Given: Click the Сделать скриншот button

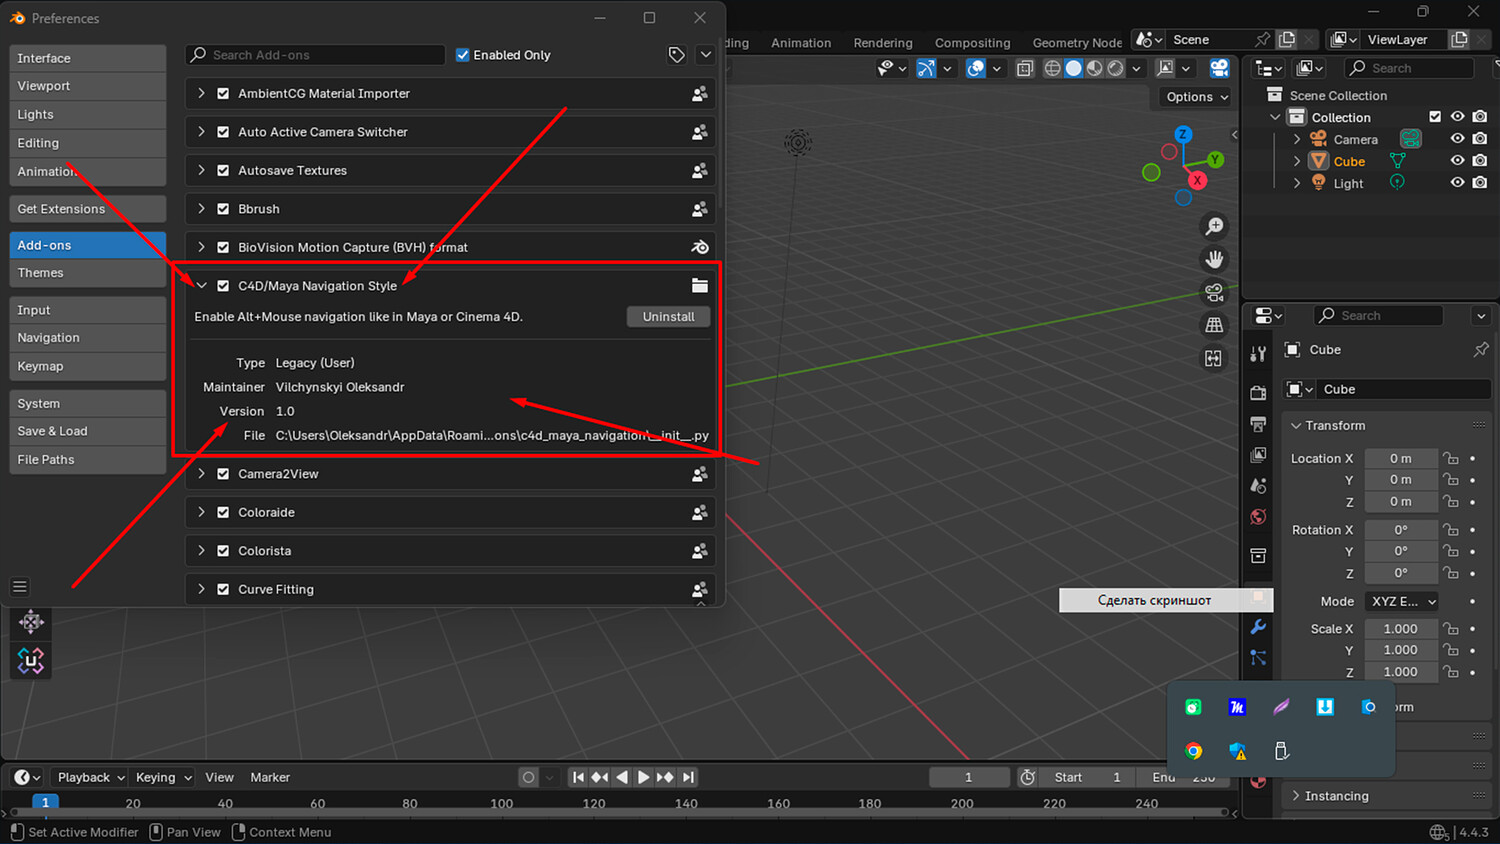Looking at the screenshot, I should click(1166, 600).
